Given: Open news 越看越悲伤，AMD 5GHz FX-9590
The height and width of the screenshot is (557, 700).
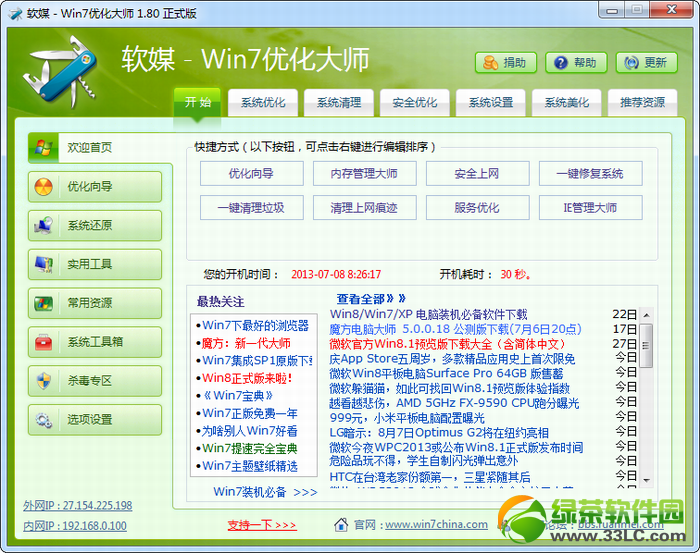Looking at the screenshot, I should [x=454, y=403].
